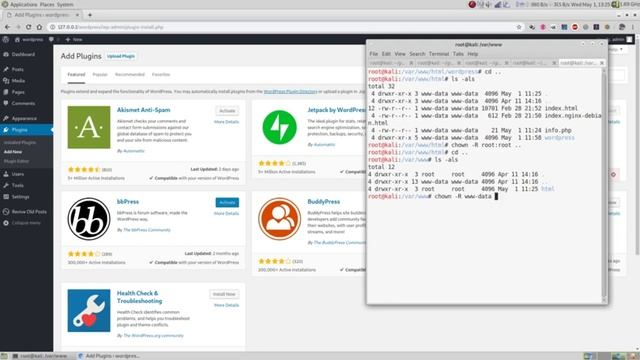Open Plugin Editor submenu item
640x360 pixels.
tap(16, 161)
